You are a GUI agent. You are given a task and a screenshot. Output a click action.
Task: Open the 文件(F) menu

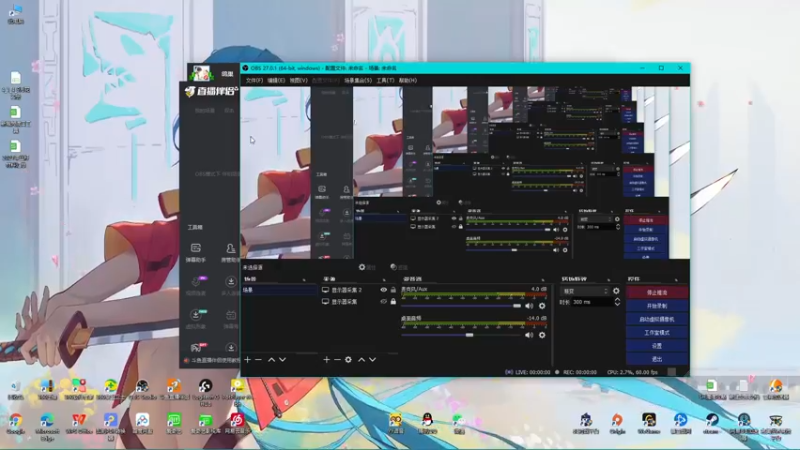(x=254, y=81)
